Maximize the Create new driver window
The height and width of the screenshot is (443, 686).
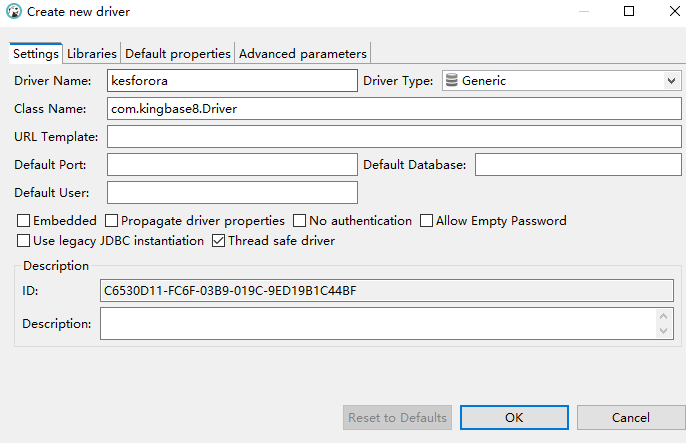pos(629,12)
